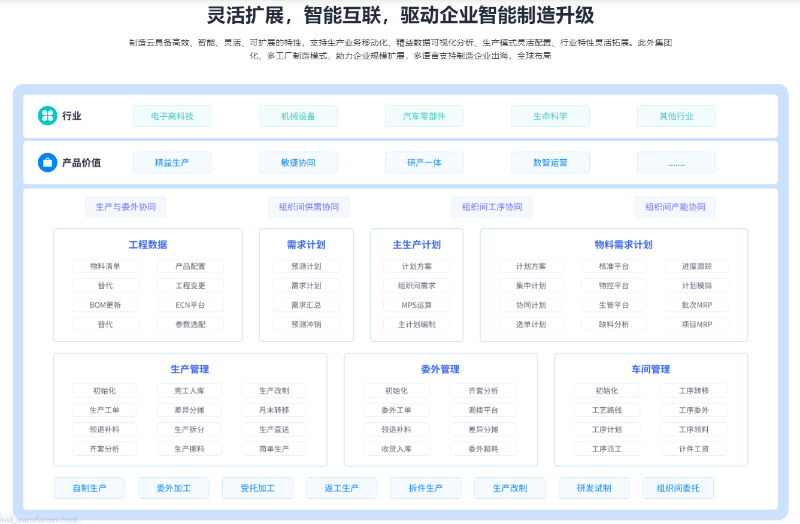
Task: Select 产品配置 in 工程数据
Action: tap(190, 266)
